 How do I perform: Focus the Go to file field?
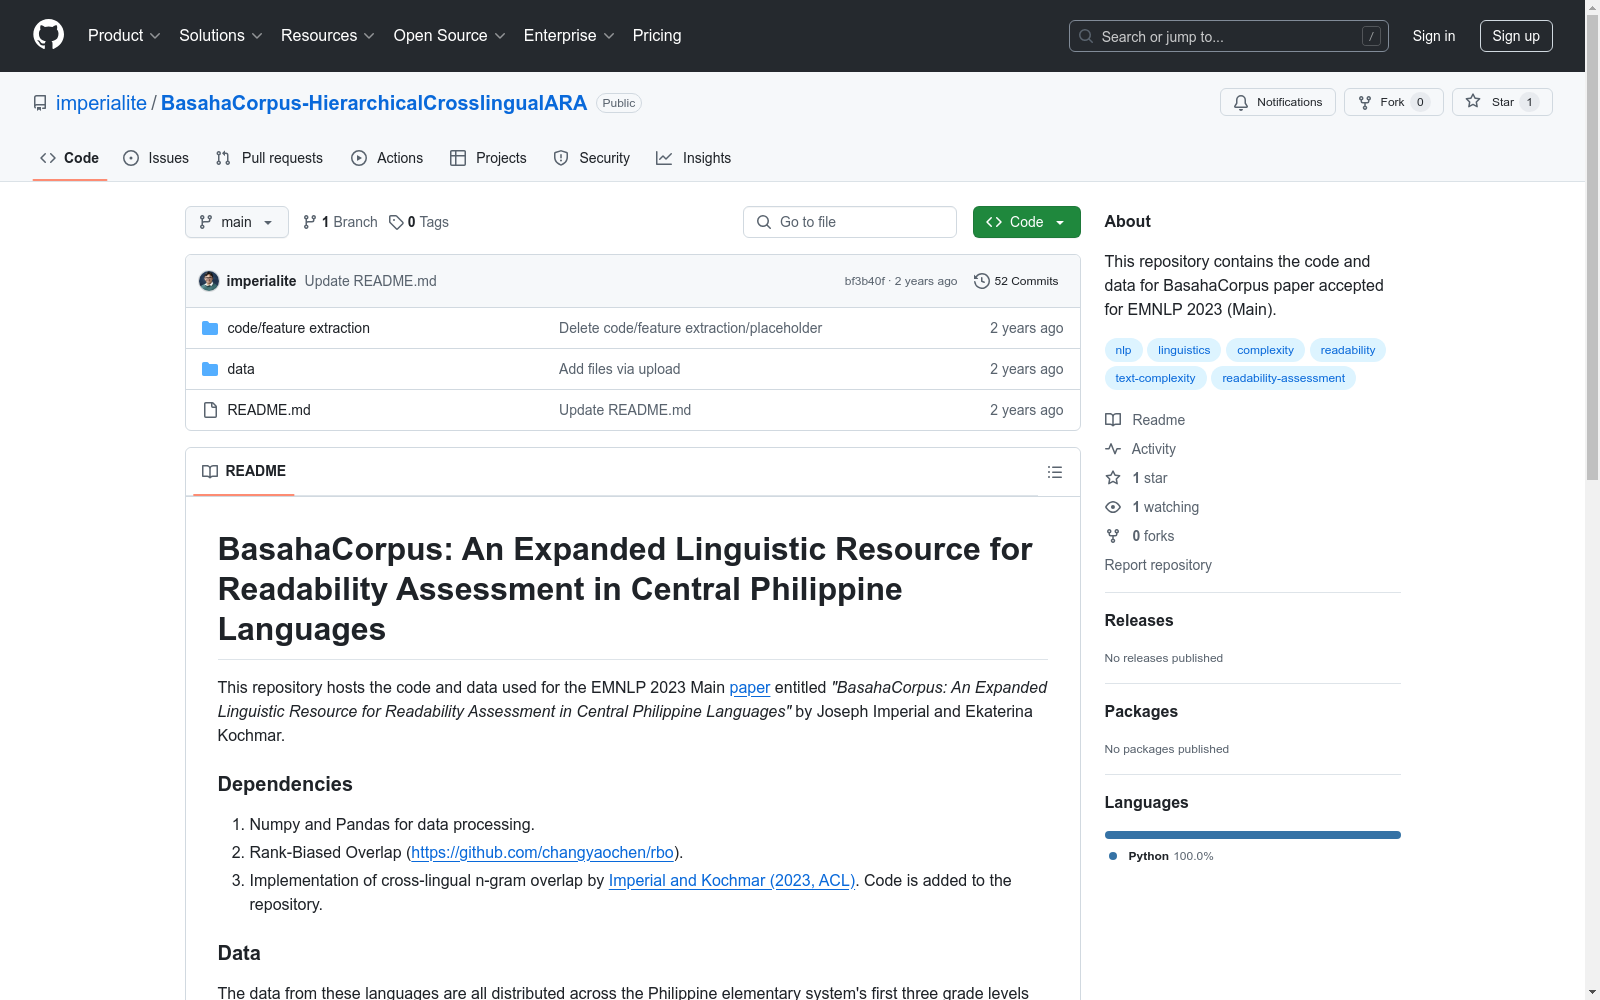850,222
